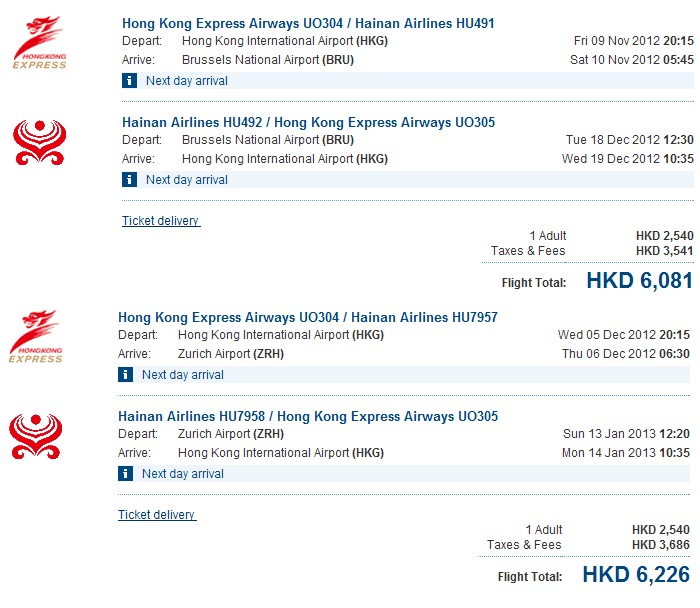
Task: Click Taxes & Fees HKD 3,686 amount
Action: point(660,545)
